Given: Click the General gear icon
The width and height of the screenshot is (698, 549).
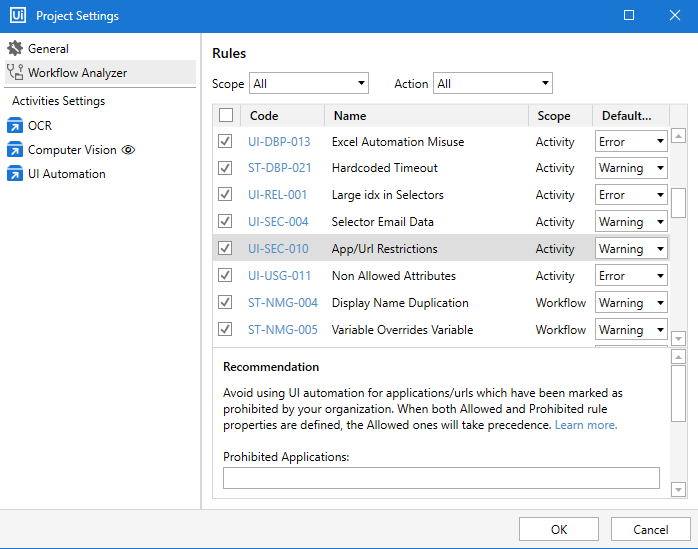Looking at the screenshot, I should pyautogui.click(x=15, y=48).
